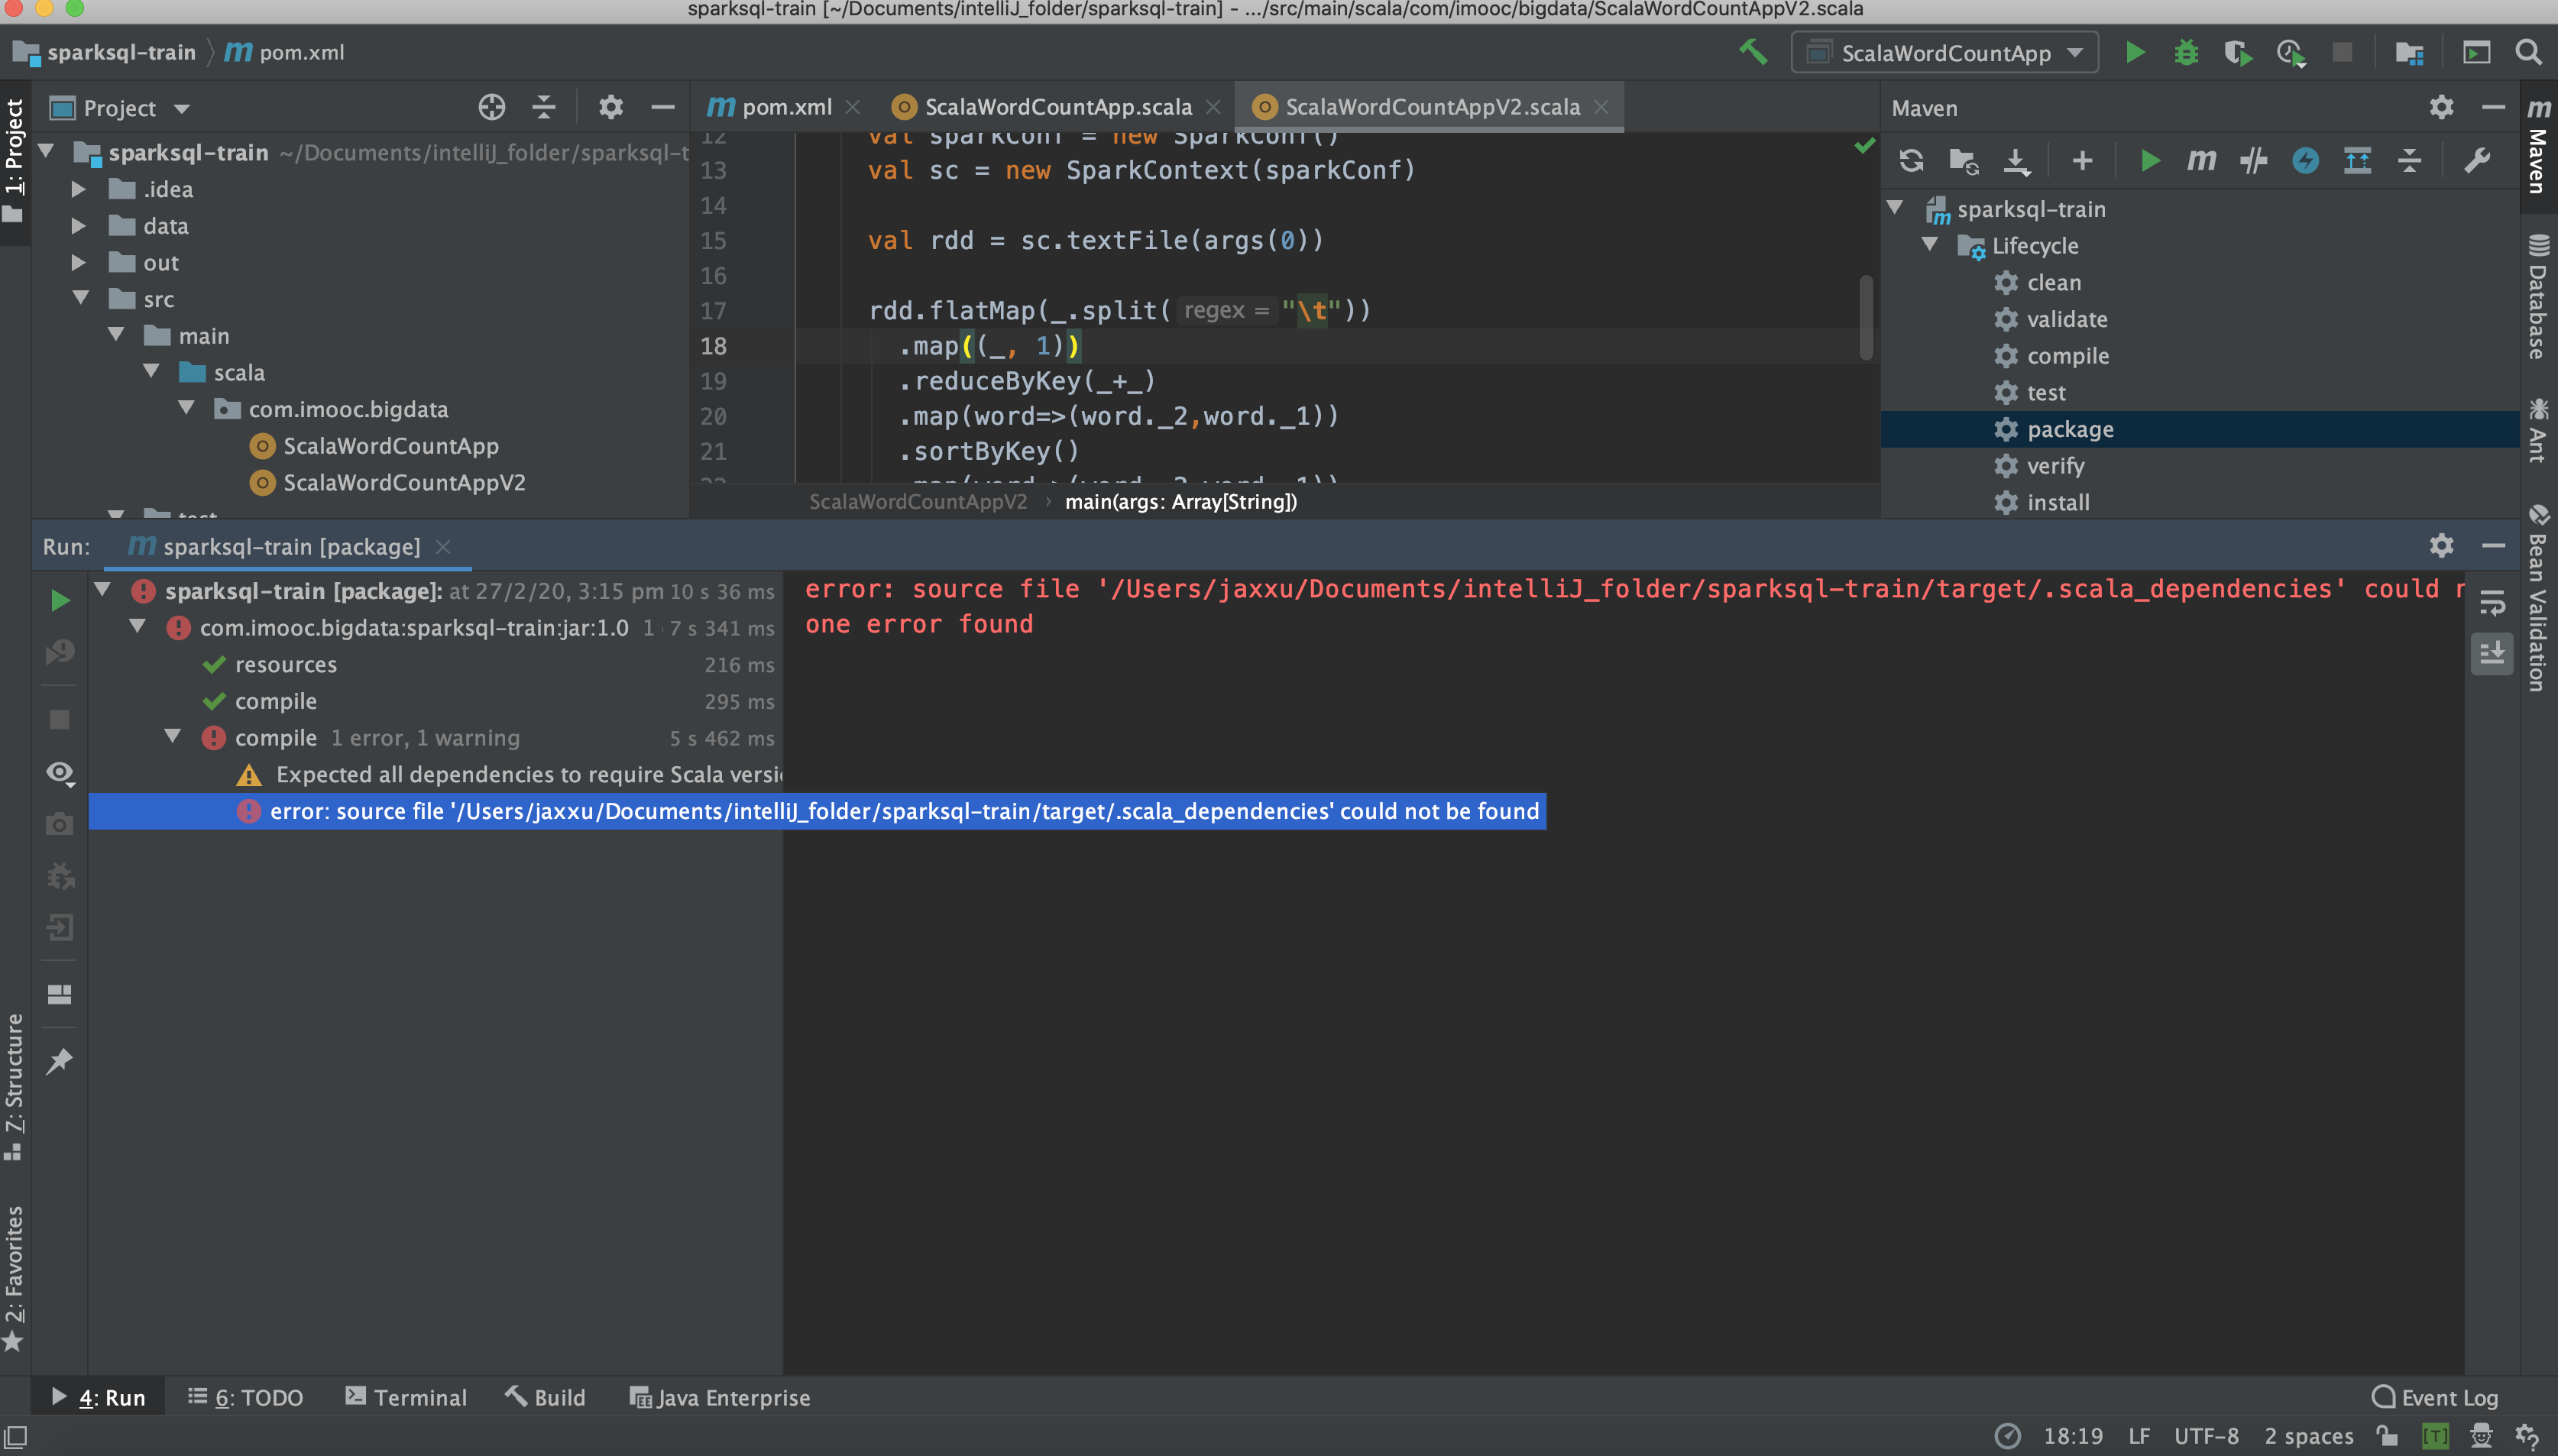Open the Build tool window
The height and width of the screenshot is (1456, 2558).
[x=545, y=1397]
